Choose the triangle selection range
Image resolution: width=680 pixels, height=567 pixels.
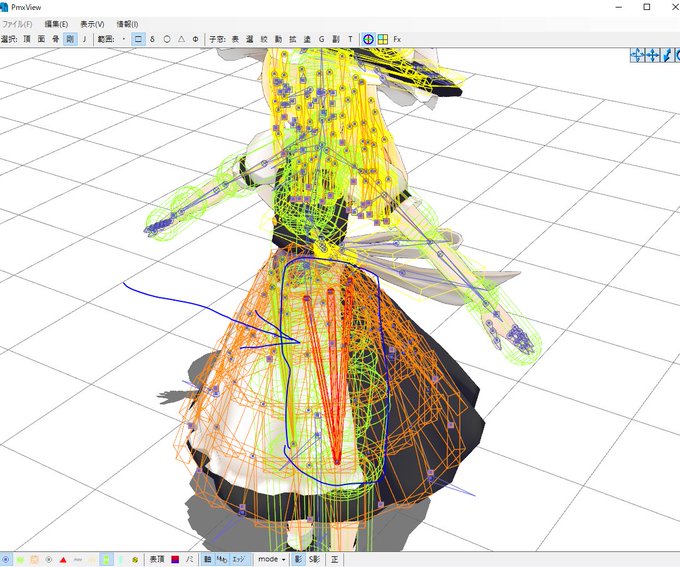click(x=181, y=39)
